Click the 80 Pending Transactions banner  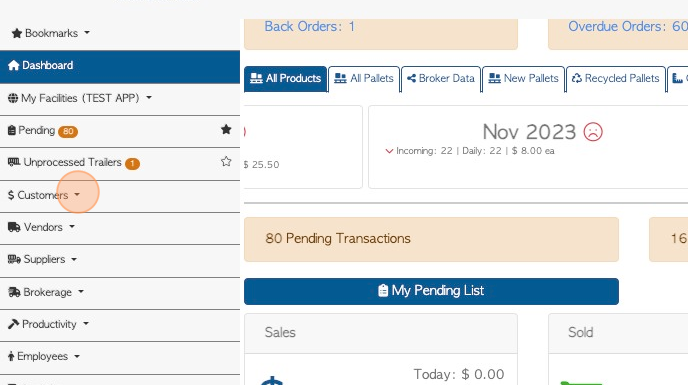[431, 239]
